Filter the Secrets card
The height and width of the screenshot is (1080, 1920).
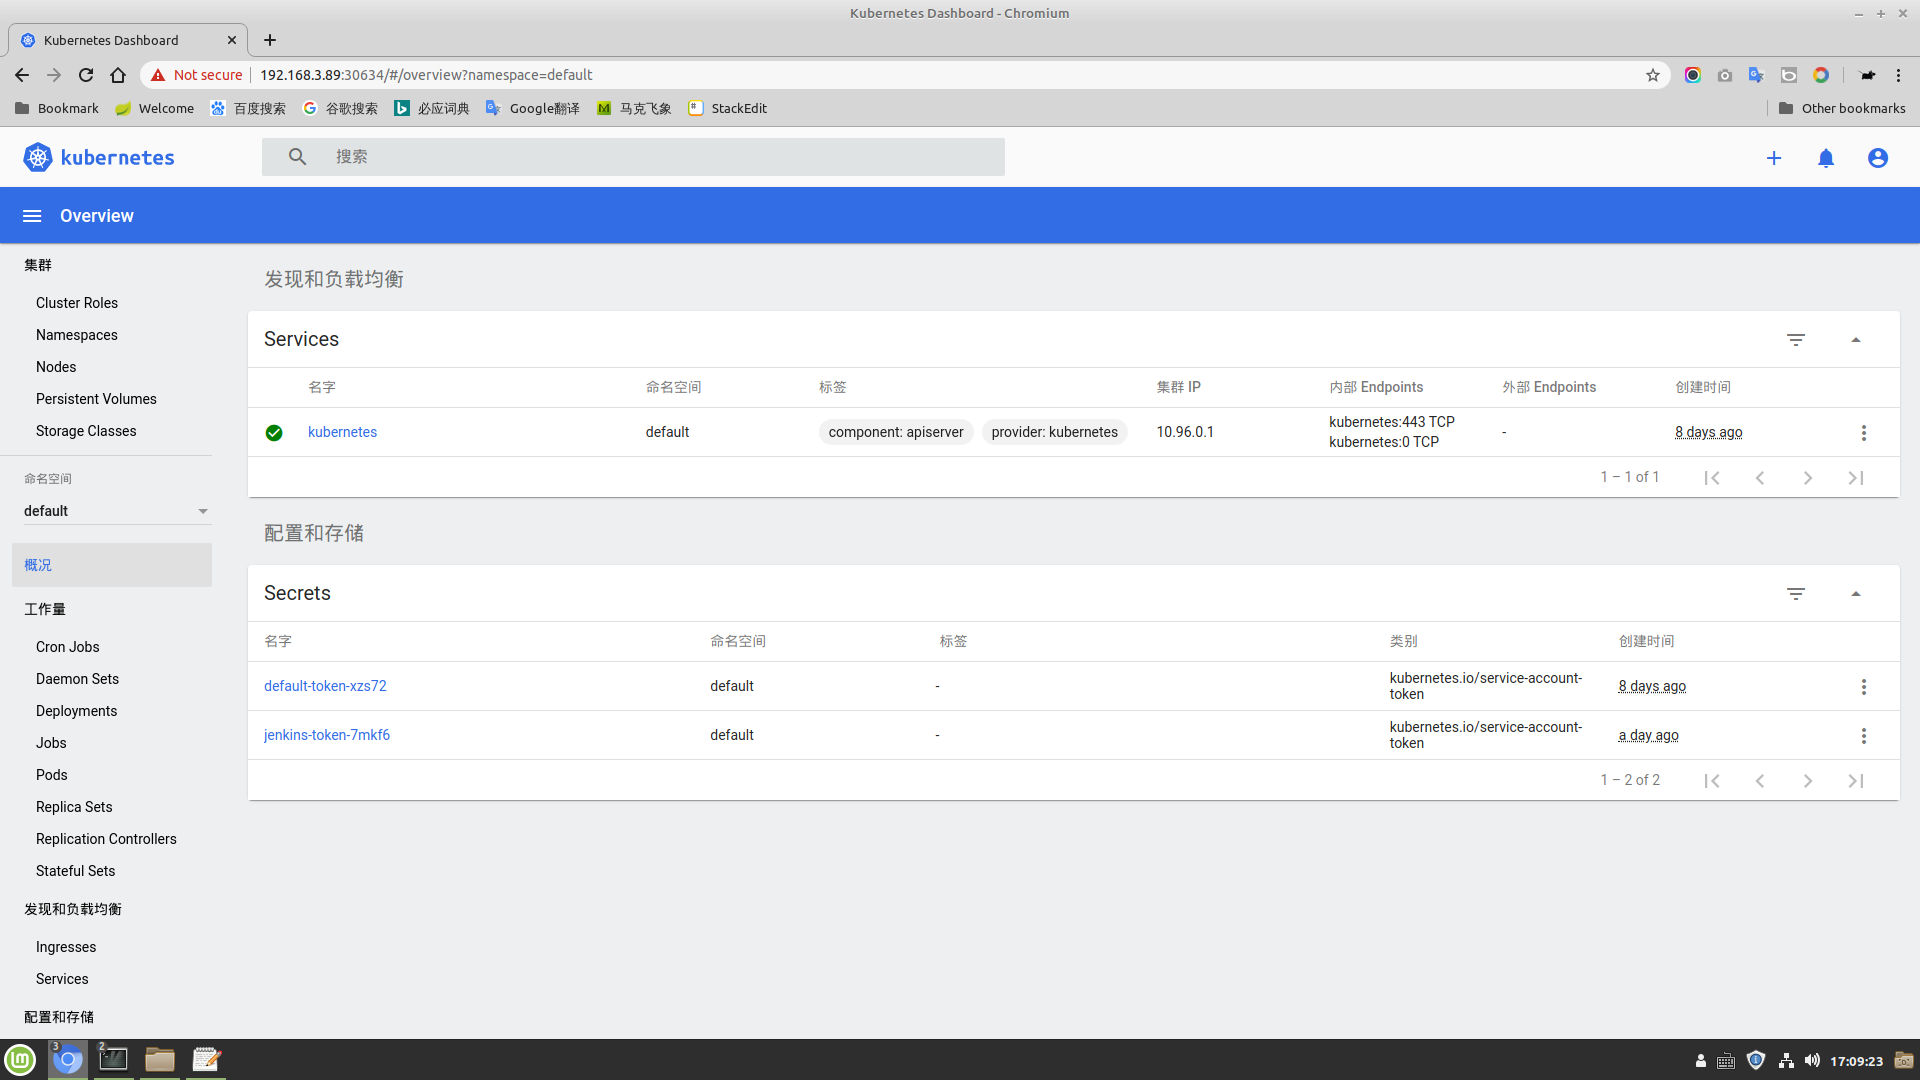pos(1796,594)
